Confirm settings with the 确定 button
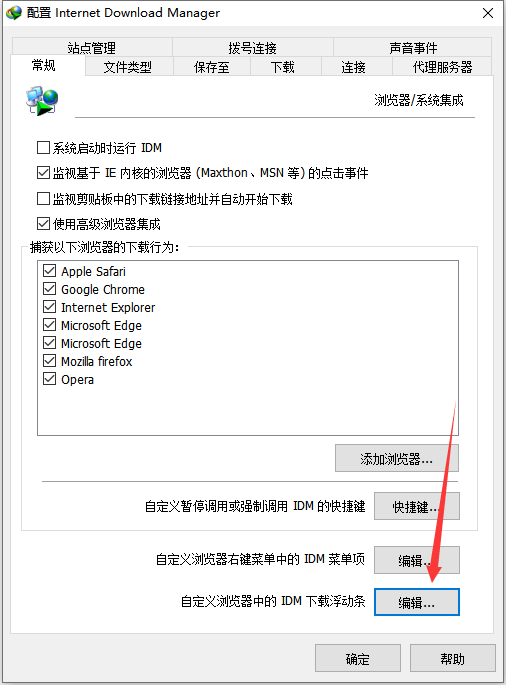Screen dimensions: 506x685 point(358,658)
